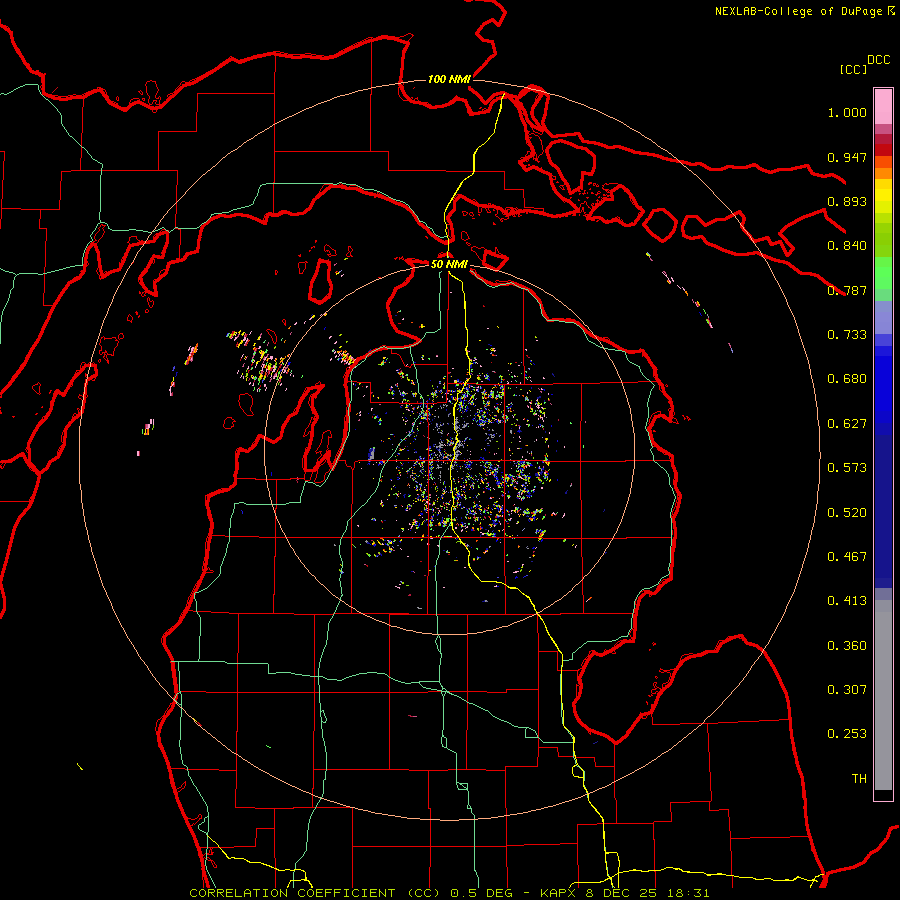Image resolution: width=900 pixels, height=900 pixels.
Task: Pick the orange segment of the color bar
Action: tap(883, 173)
